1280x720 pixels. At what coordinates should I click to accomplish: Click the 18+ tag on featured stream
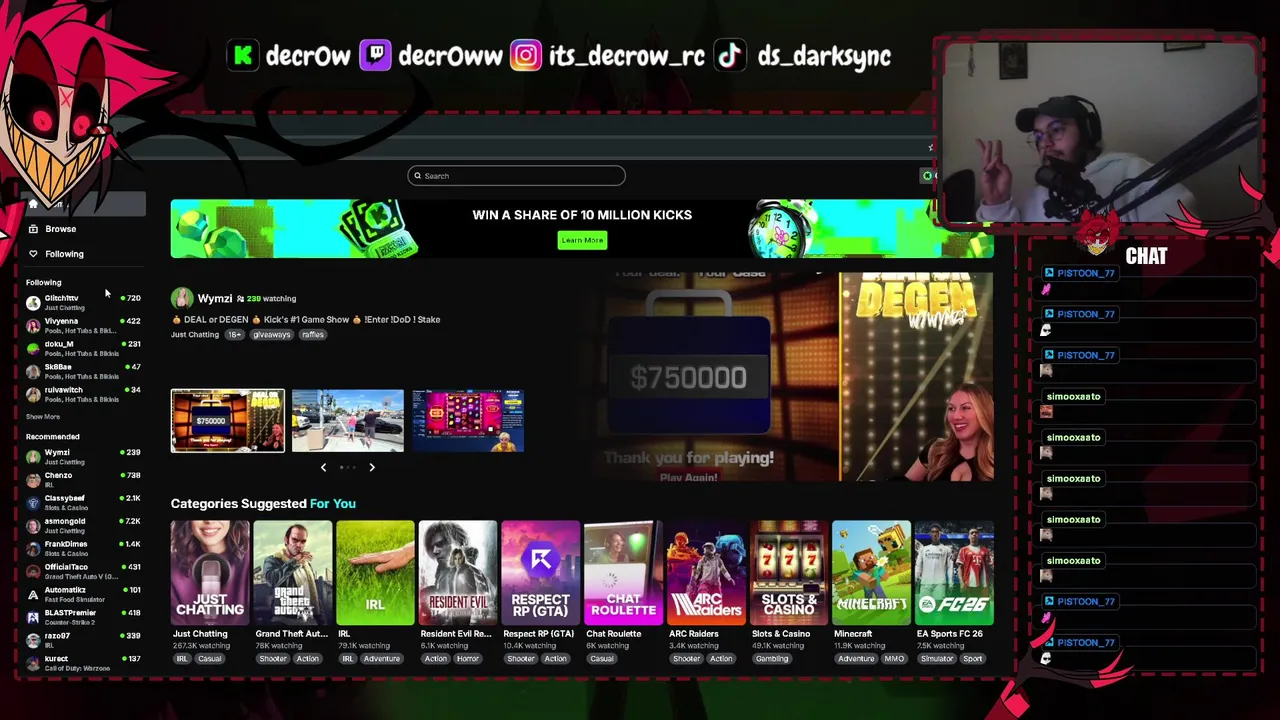pyautogui.click(x=234, y=335)
